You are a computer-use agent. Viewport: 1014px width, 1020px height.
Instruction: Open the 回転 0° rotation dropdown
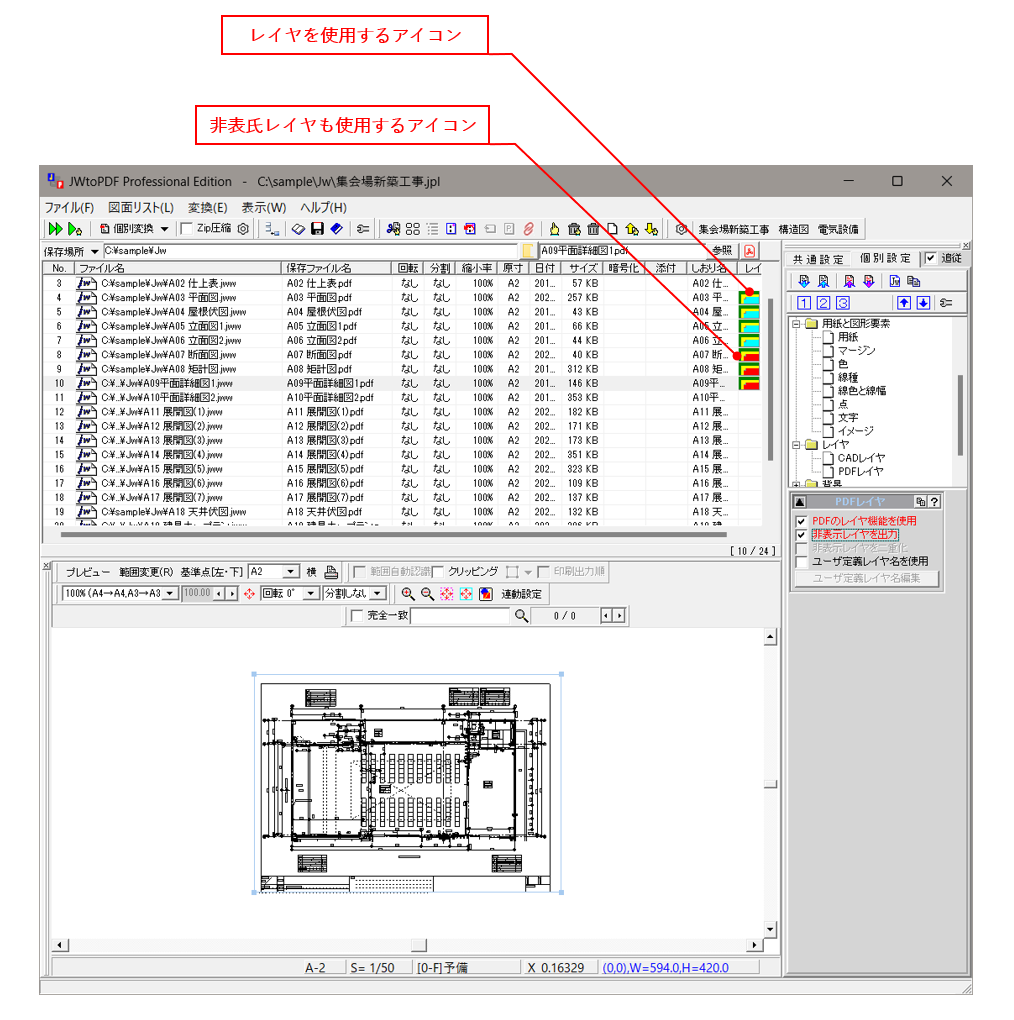tap(310, 594)
